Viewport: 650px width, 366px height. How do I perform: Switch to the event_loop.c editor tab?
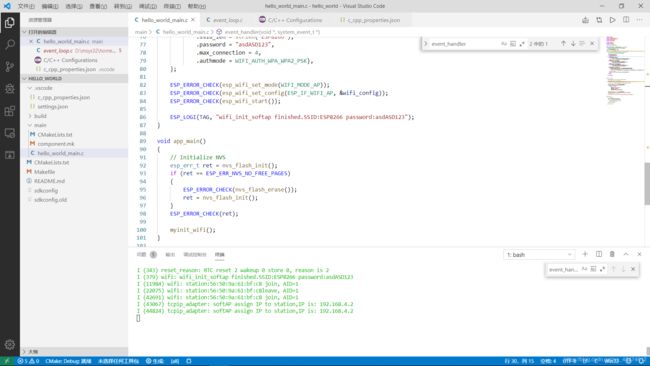pos(228,20)
